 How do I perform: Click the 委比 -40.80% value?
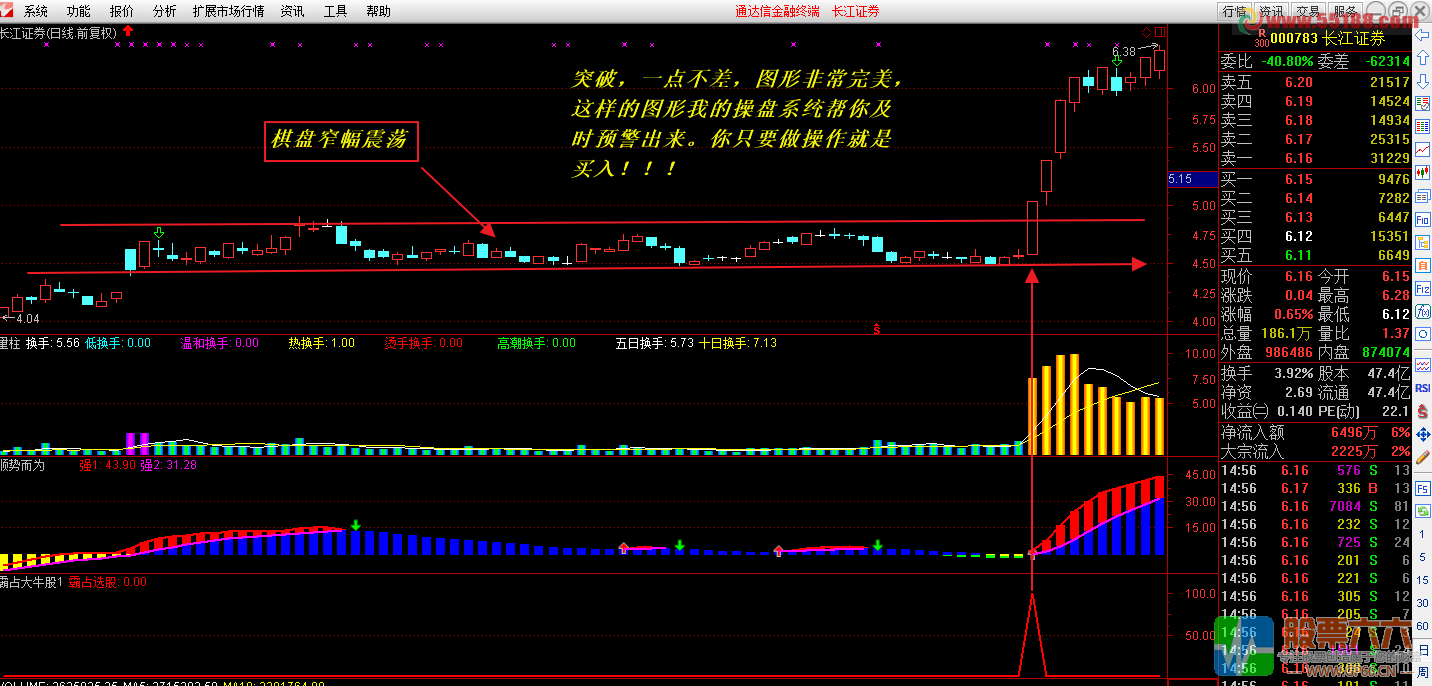tap(1285, 60)
